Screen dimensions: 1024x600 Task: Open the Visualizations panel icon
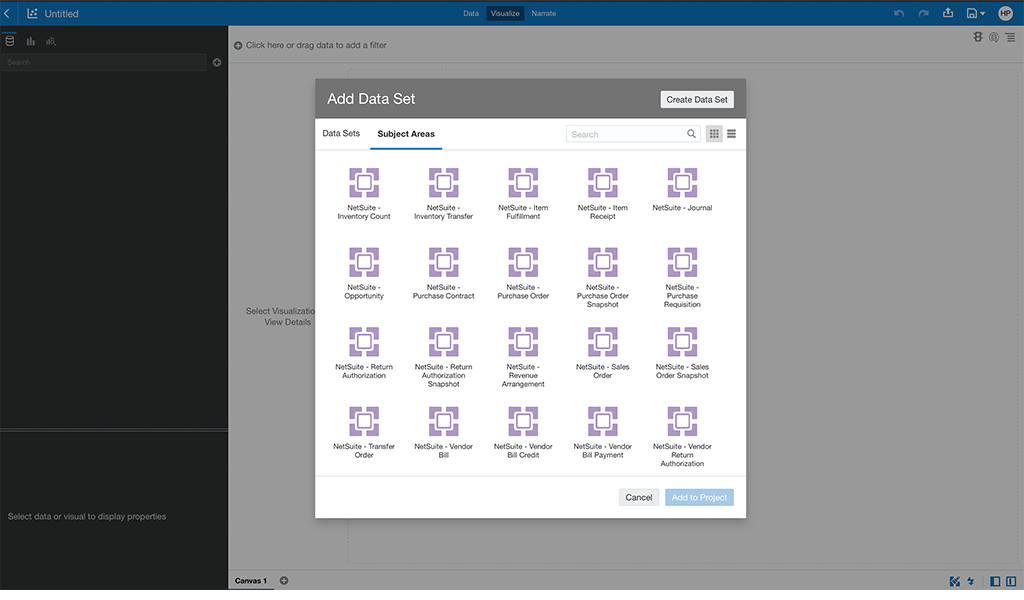click(x=31, y=41)
